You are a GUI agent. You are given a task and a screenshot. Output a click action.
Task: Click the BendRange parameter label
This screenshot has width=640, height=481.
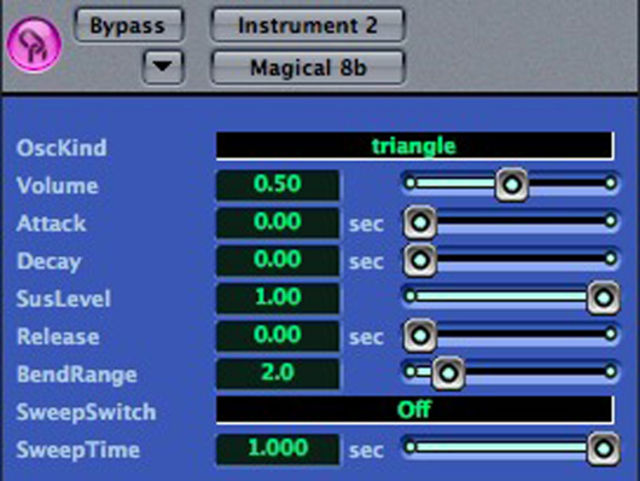click(77, 375)
